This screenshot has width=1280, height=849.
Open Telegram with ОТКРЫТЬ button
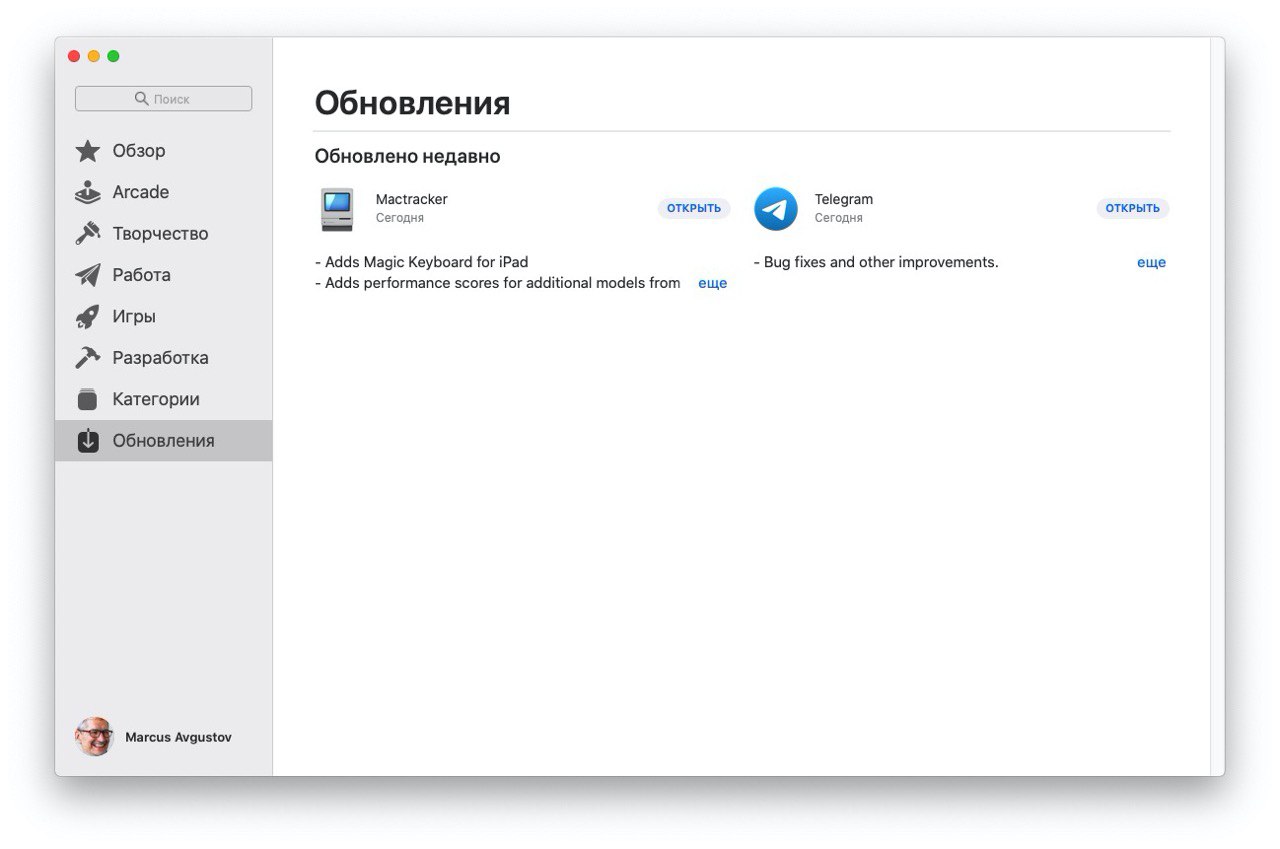tap(1133, 208)
